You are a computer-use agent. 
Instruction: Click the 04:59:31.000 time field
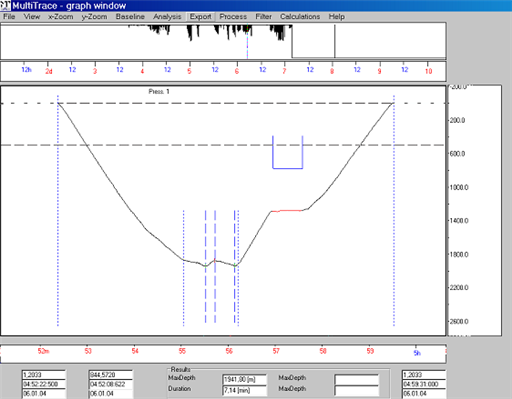[424, 384]
